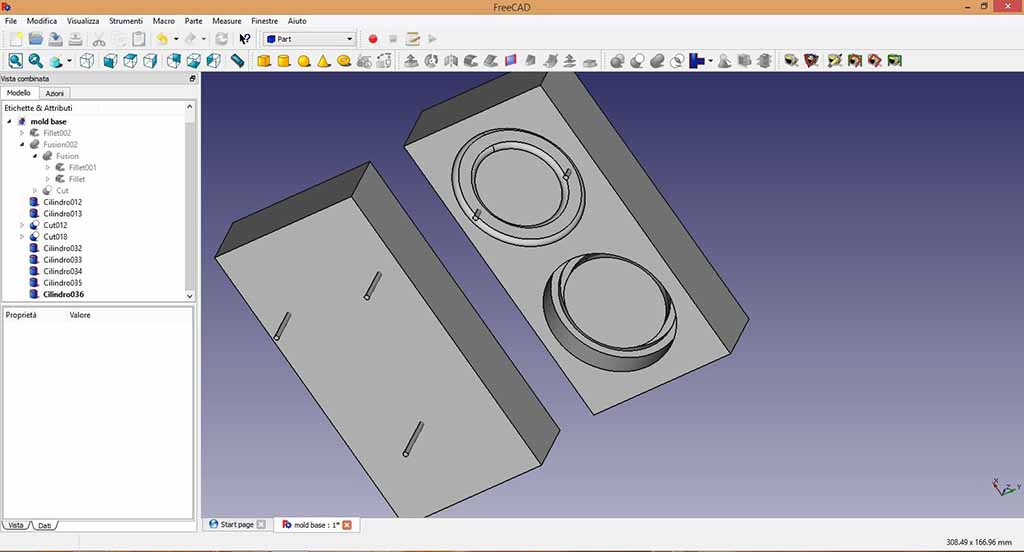Switch to the Modello tab
Screen dimensions: 1024x552
(x=18, y=93)
